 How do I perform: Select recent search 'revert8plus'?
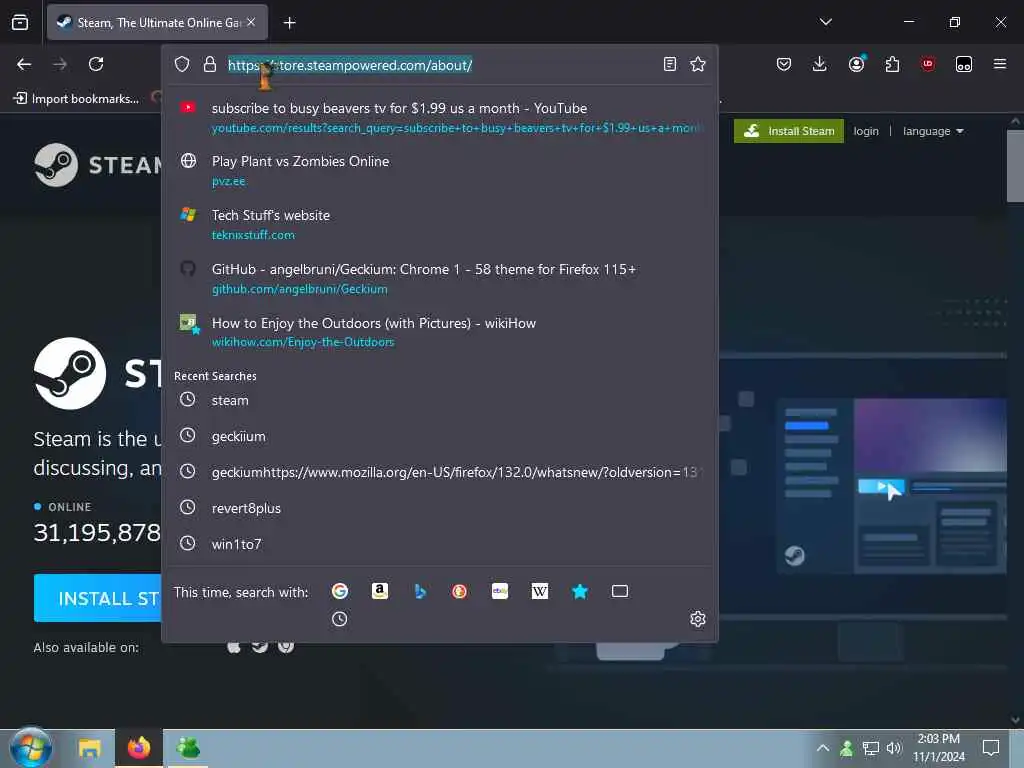point(440,507)
